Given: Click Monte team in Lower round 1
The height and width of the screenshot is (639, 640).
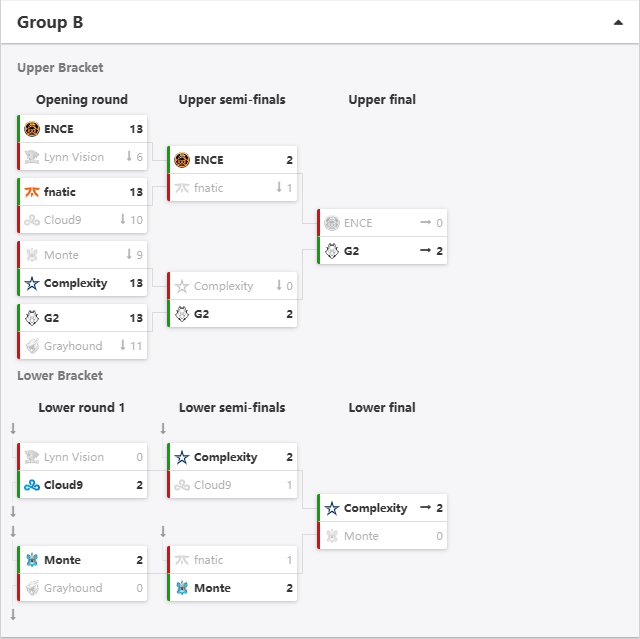Looking at the screenshot, I should point(62,560).
